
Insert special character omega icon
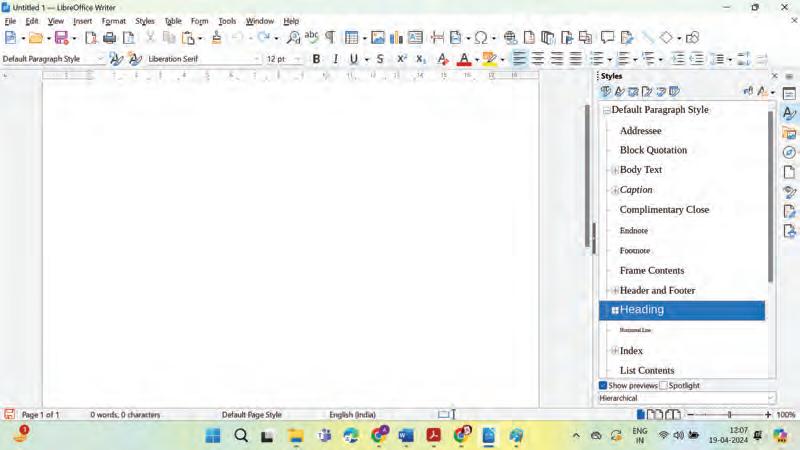(x=481, y=38)
